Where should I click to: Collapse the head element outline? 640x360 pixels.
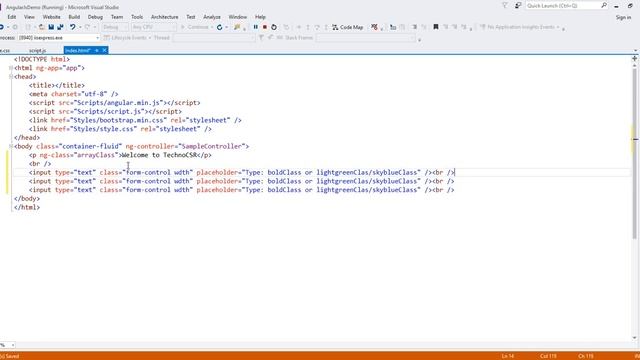click(11, 76)
